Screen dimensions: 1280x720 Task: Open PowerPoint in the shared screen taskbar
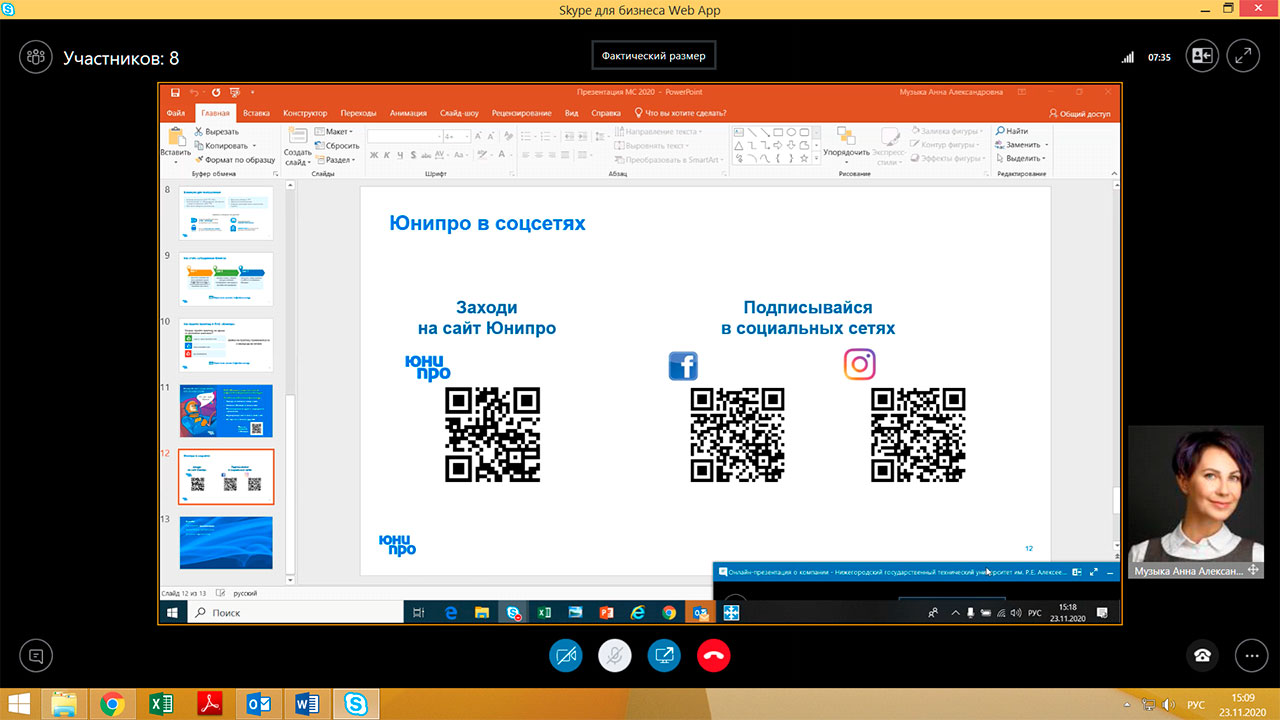pos(606,613)
